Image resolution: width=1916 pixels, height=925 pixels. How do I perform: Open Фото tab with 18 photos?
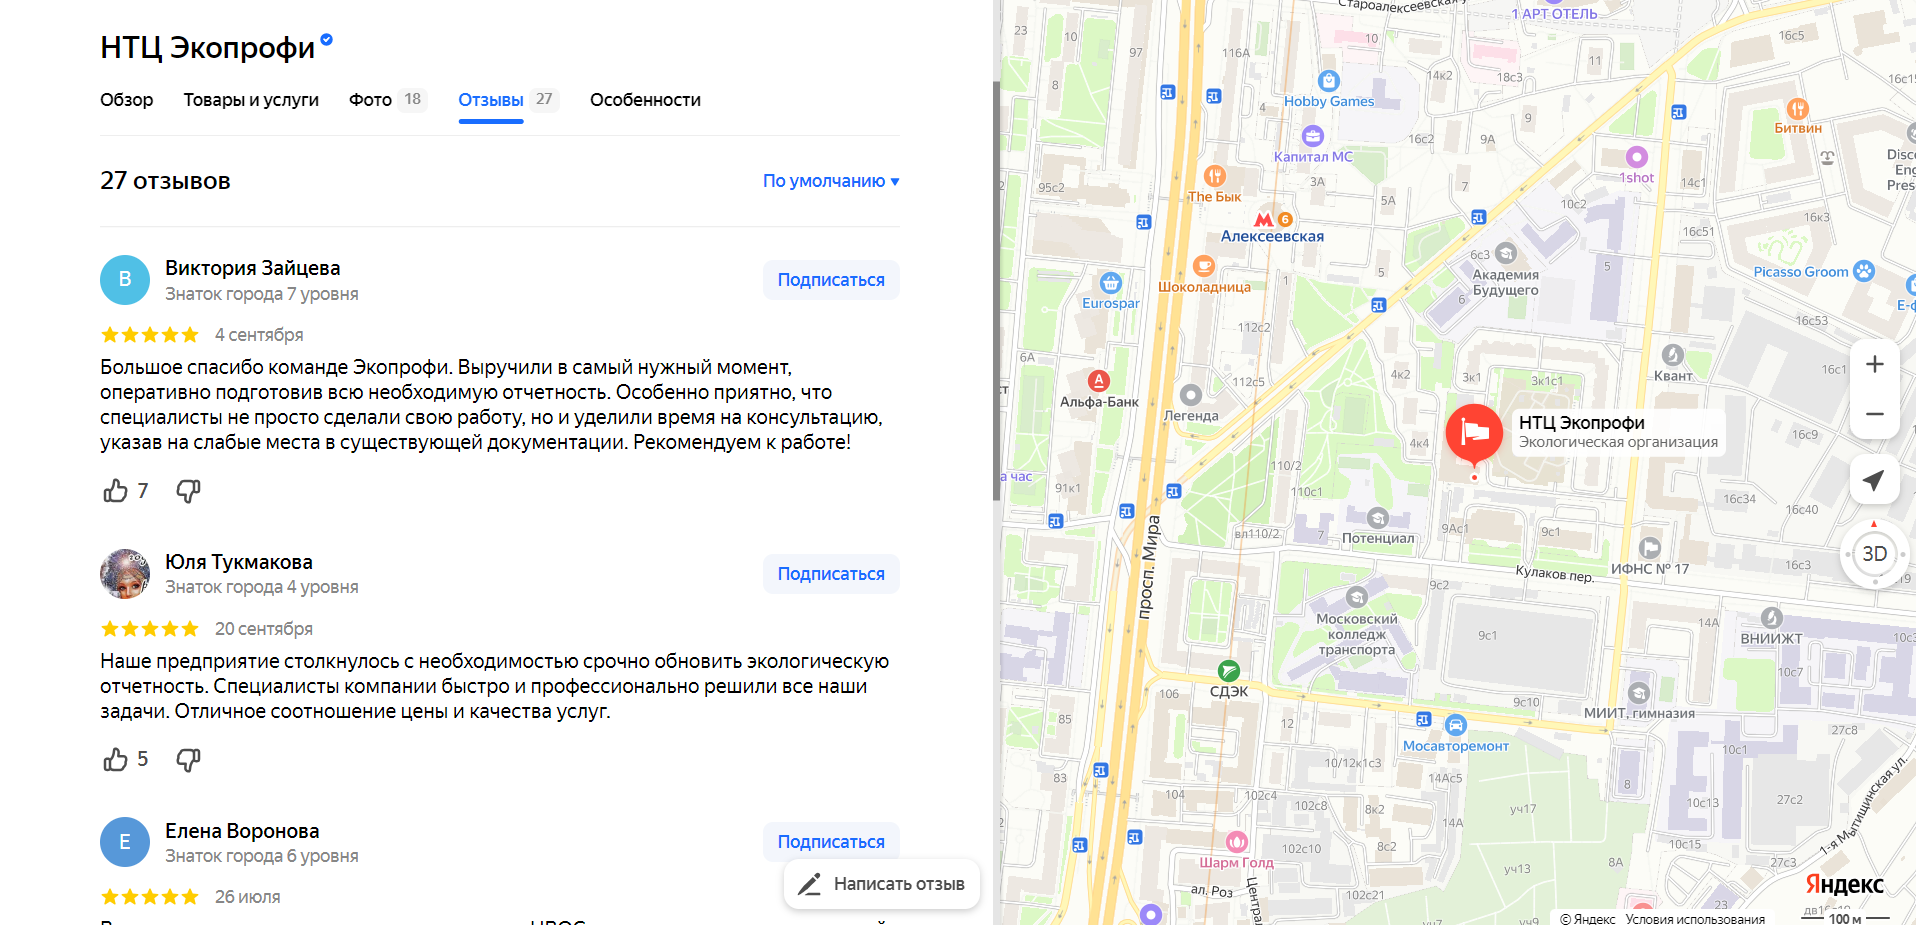pyautogui.click(x=388, y=100)
